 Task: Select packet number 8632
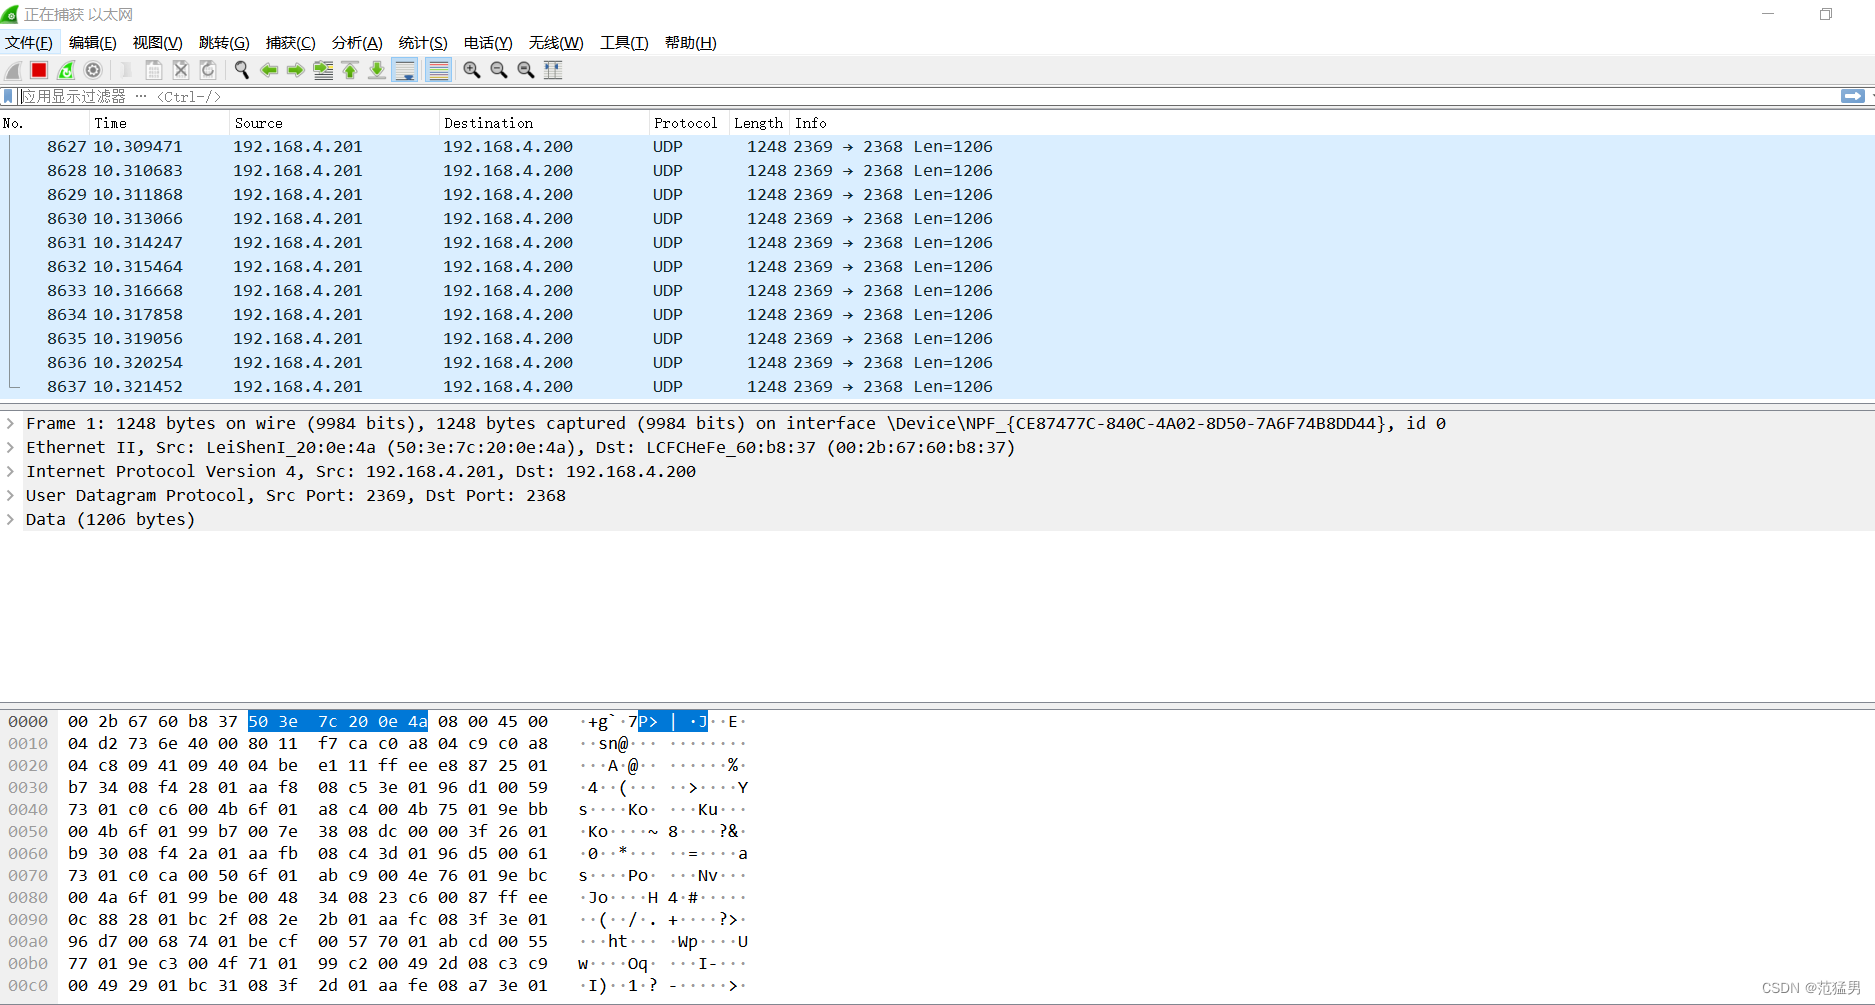(x=937, y=267)
